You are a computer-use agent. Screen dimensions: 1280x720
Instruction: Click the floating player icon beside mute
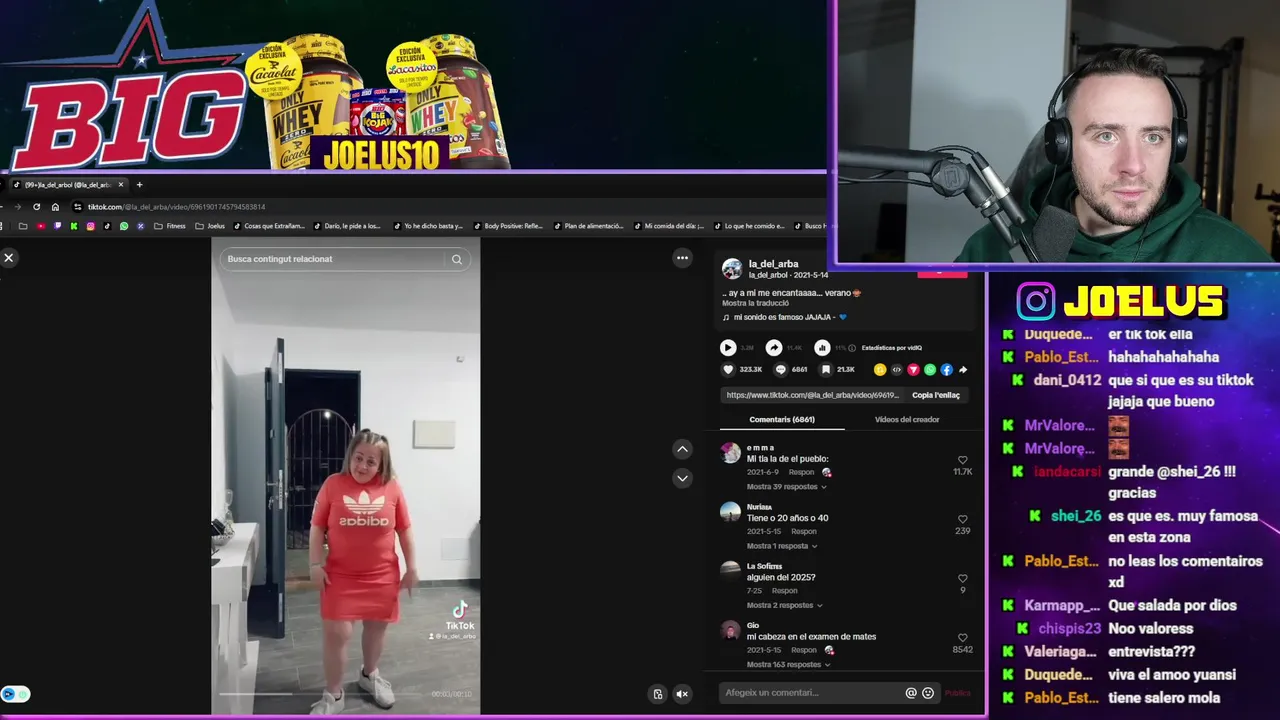657,694
